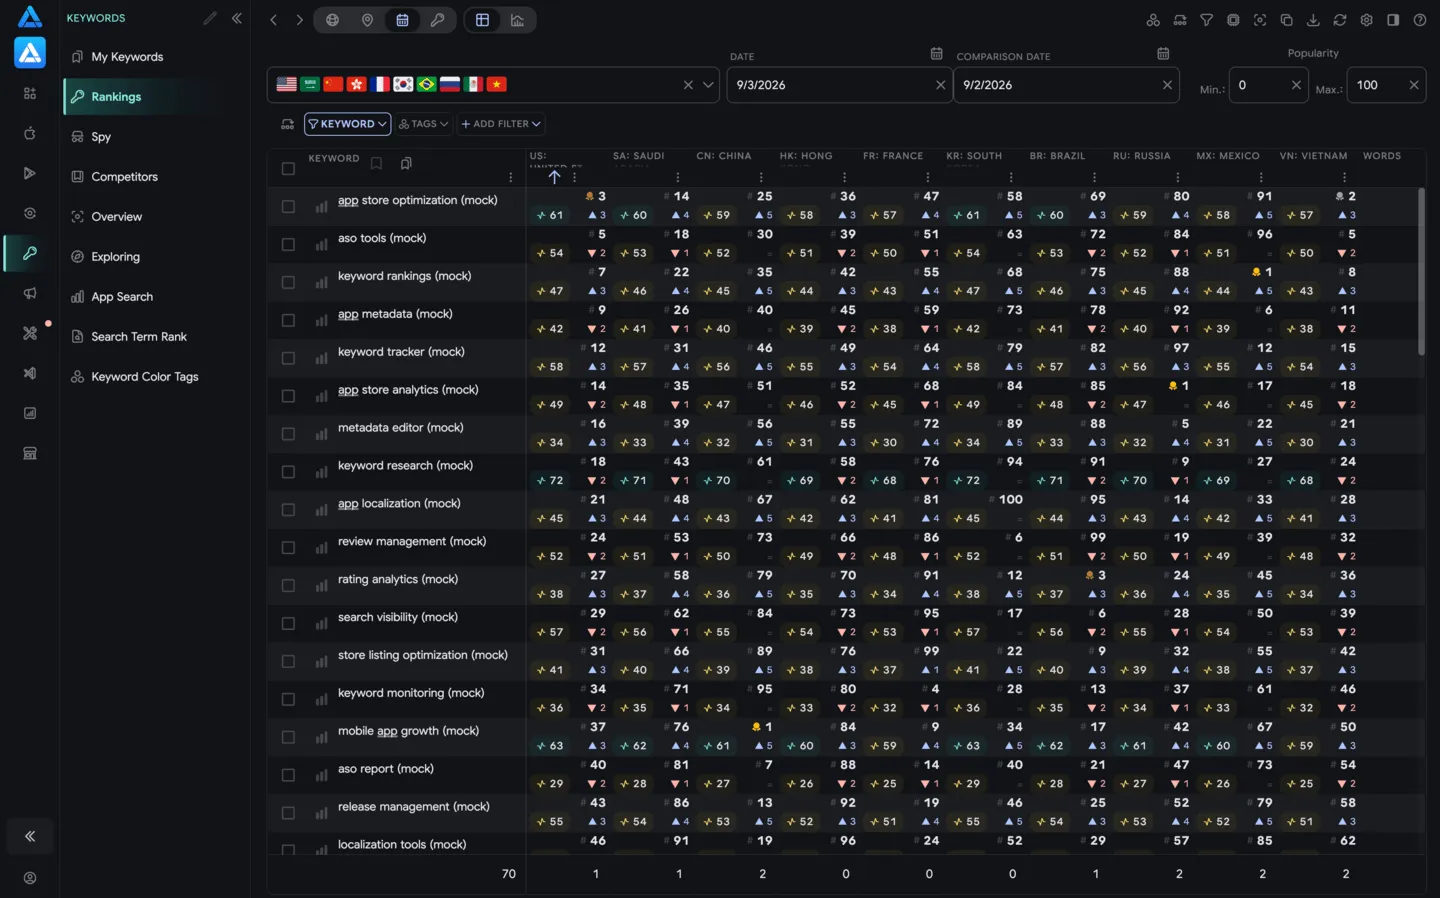Clear the selected countries with X

coord(688,85)
